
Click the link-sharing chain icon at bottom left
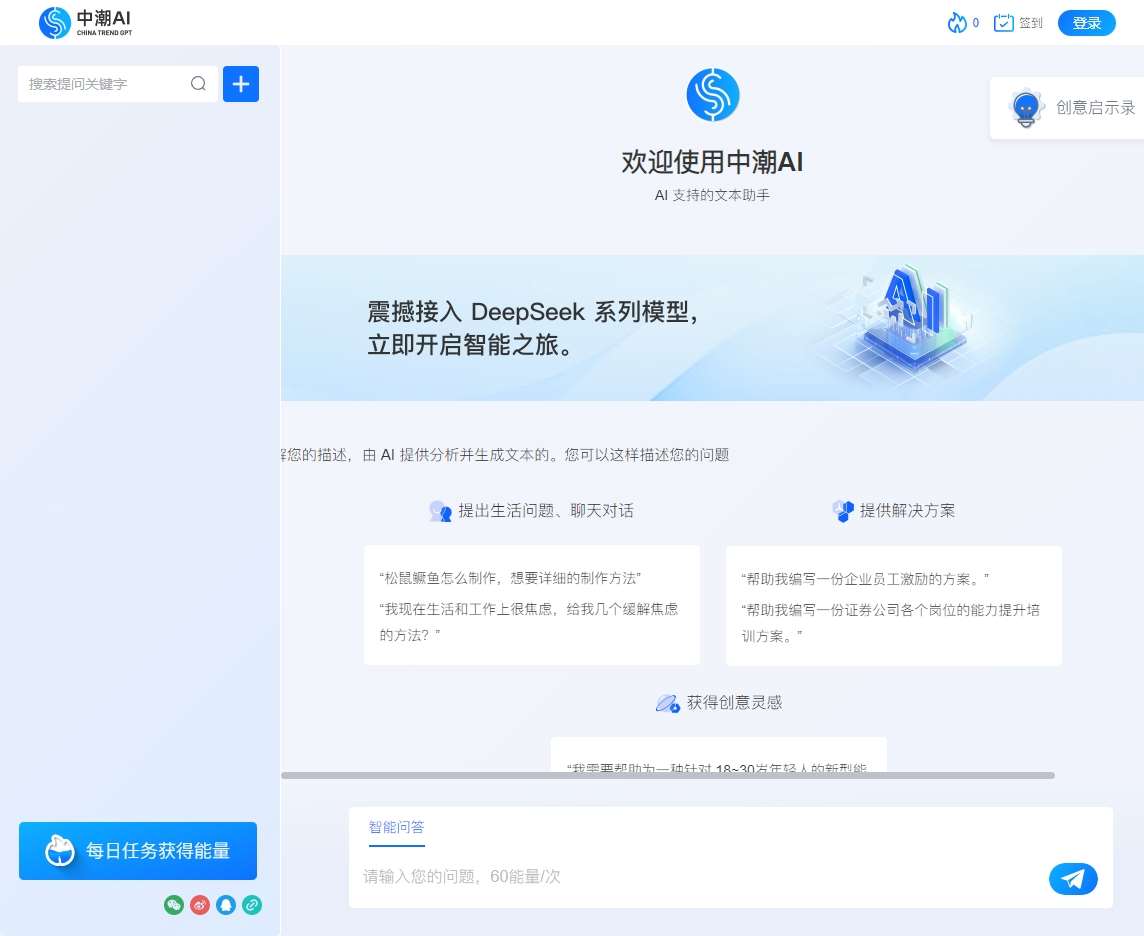point(252,905)
